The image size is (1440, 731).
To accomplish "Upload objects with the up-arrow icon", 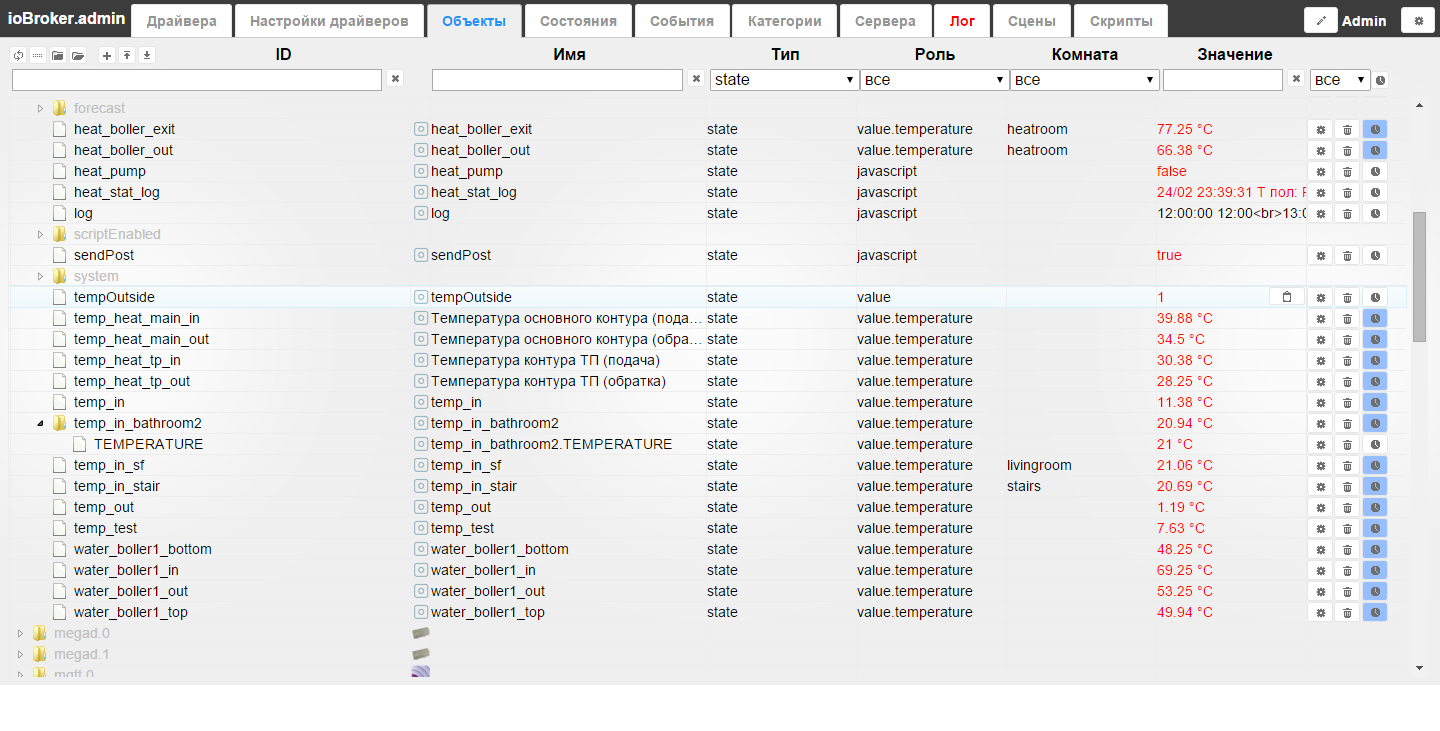I will (x=127, y=56).
